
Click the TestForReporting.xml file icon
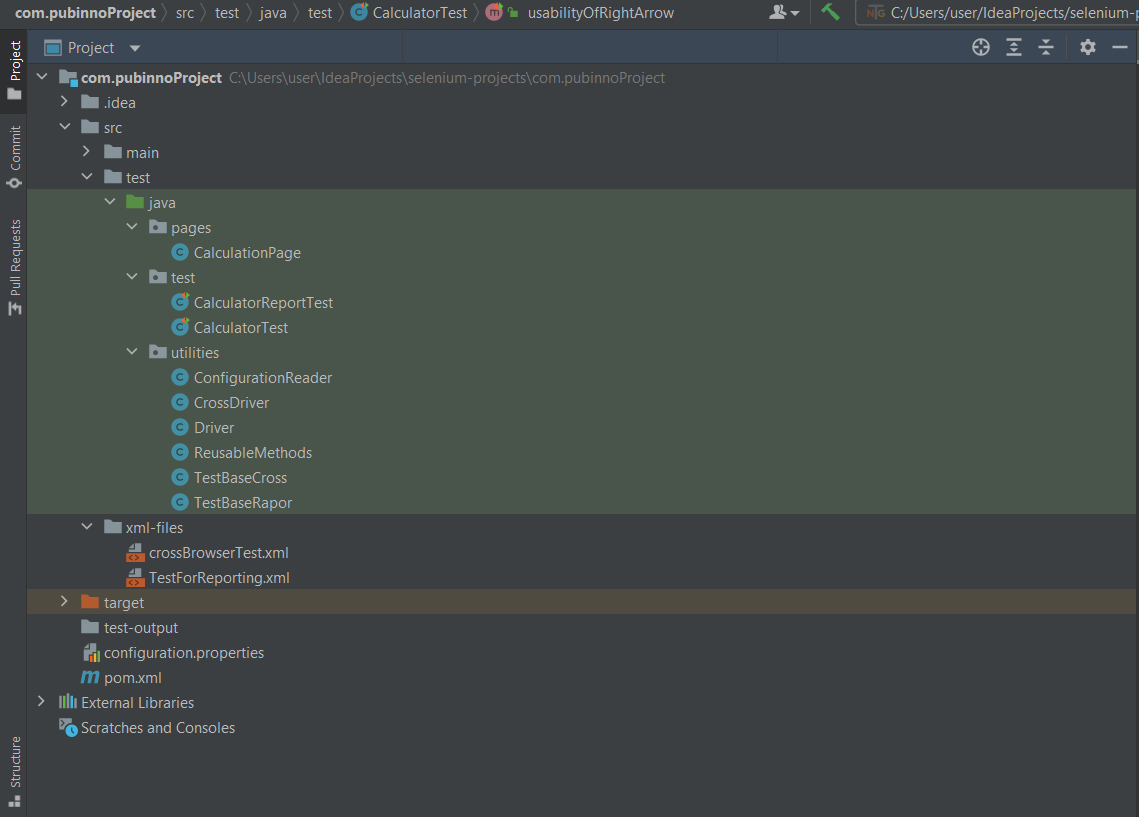135,577
